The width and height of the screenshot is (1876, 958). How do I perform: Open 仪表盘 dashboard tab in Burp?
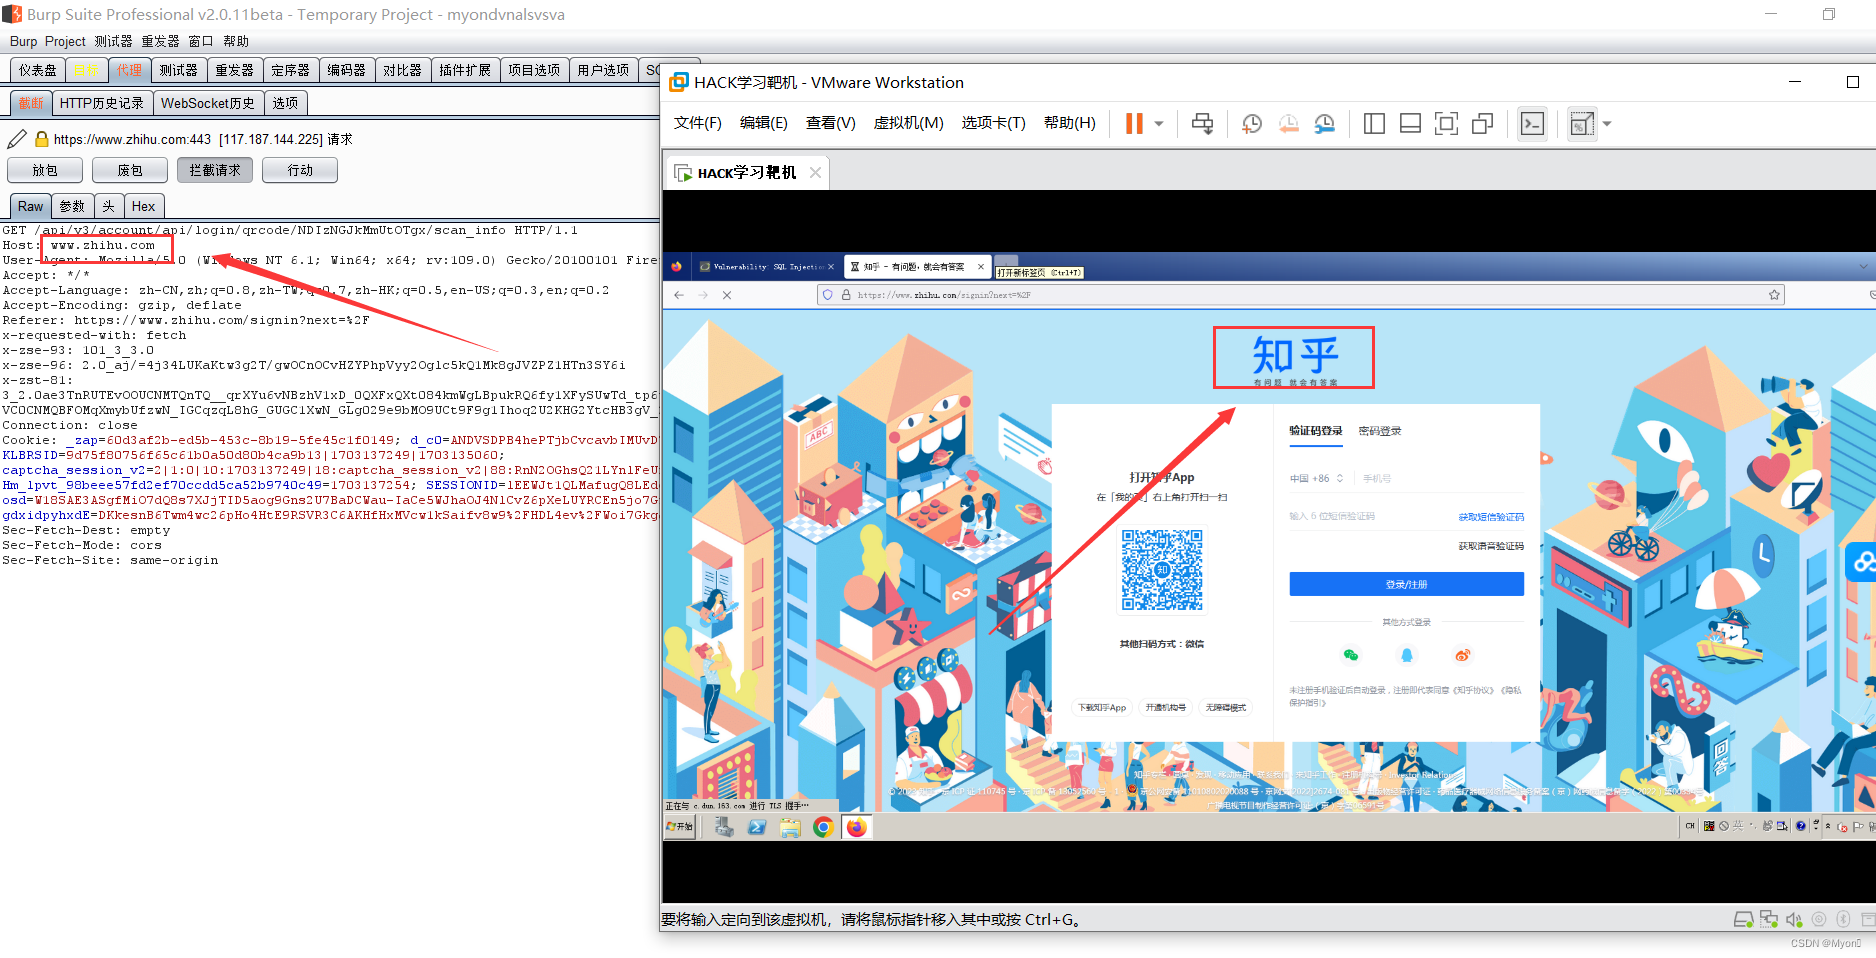pos(38,70)
